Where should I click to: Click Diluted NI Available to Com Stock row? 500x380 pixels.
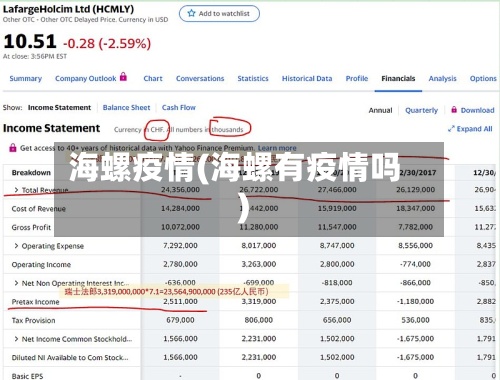[70, 358]
